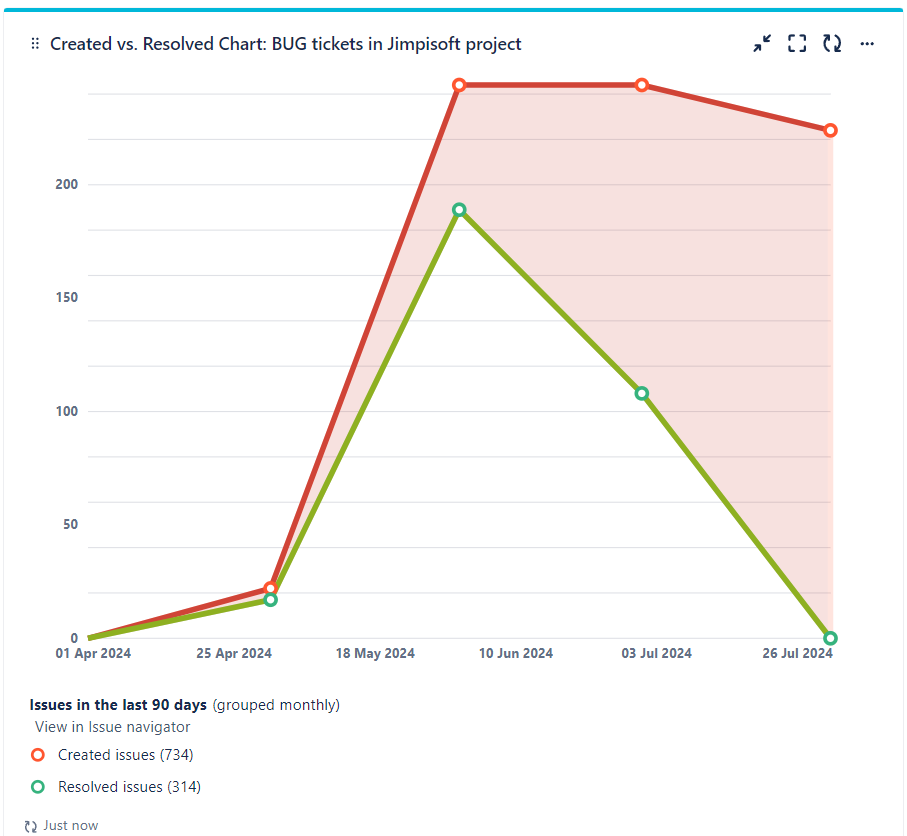Open the gadget's more options menu
This screenshot has width=907, height=836.
[867, 43]
